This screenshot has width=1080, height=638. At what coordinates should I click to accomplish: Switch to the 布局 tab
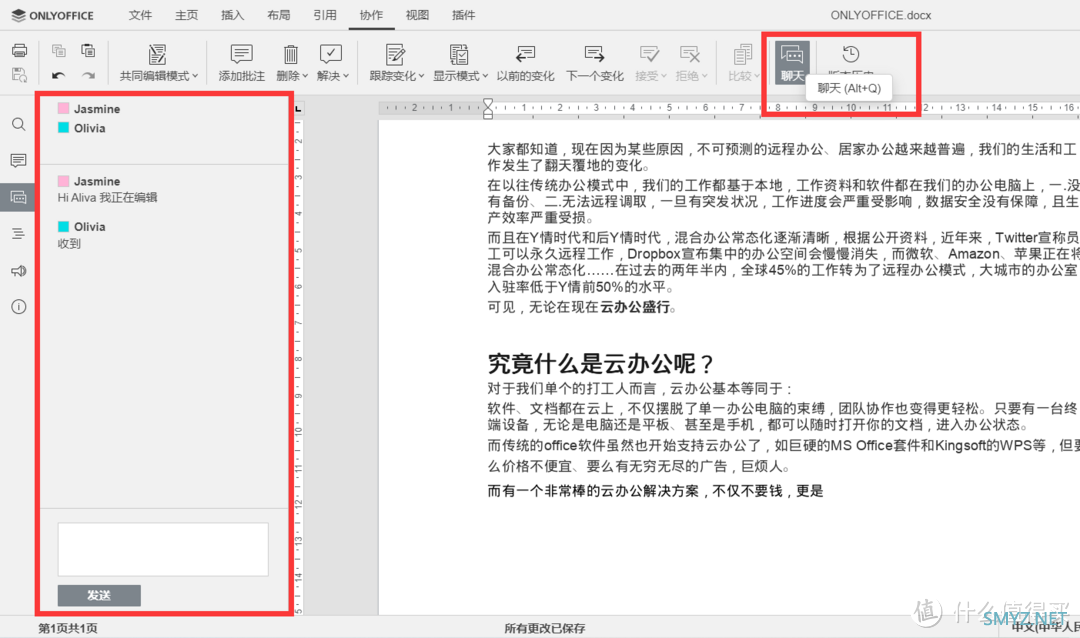(278, 14)
